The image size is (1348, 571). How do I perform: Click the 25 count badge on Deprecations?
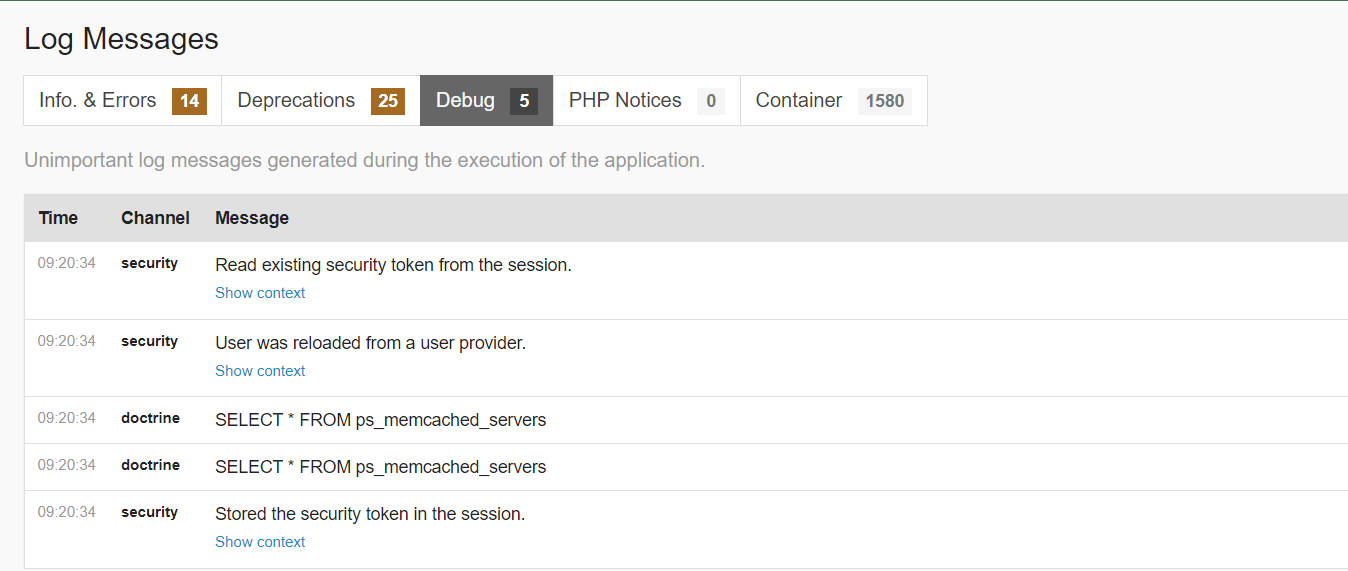pos(388,101)
